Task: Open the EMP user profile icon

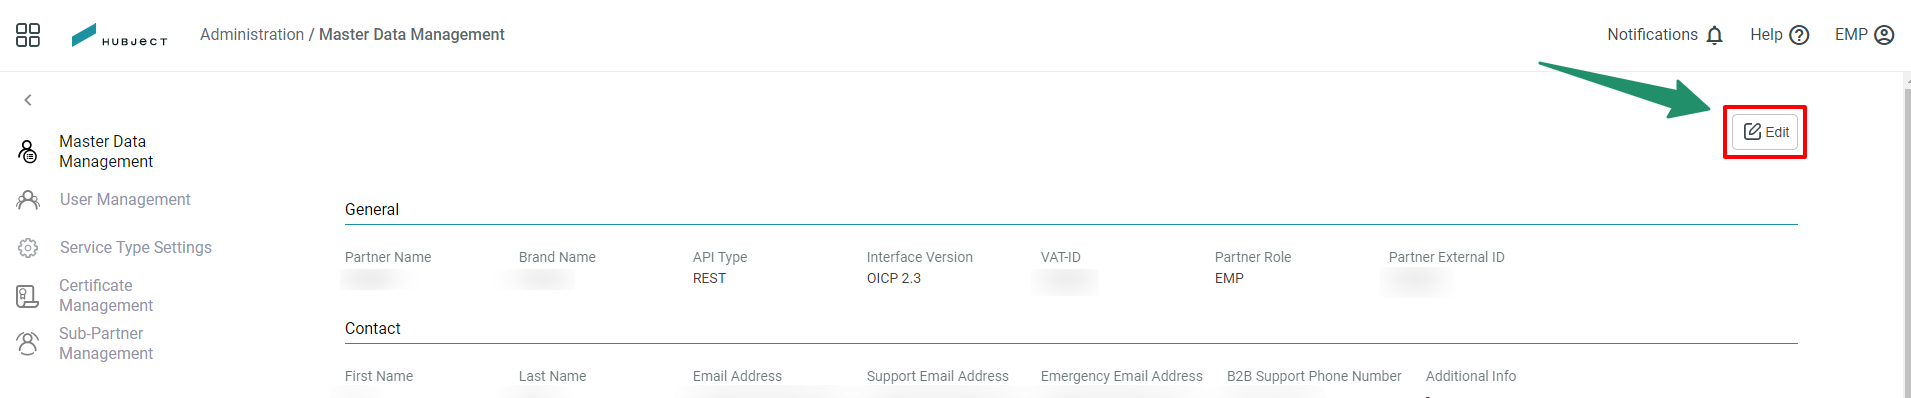Action: tap(1884, 35)
